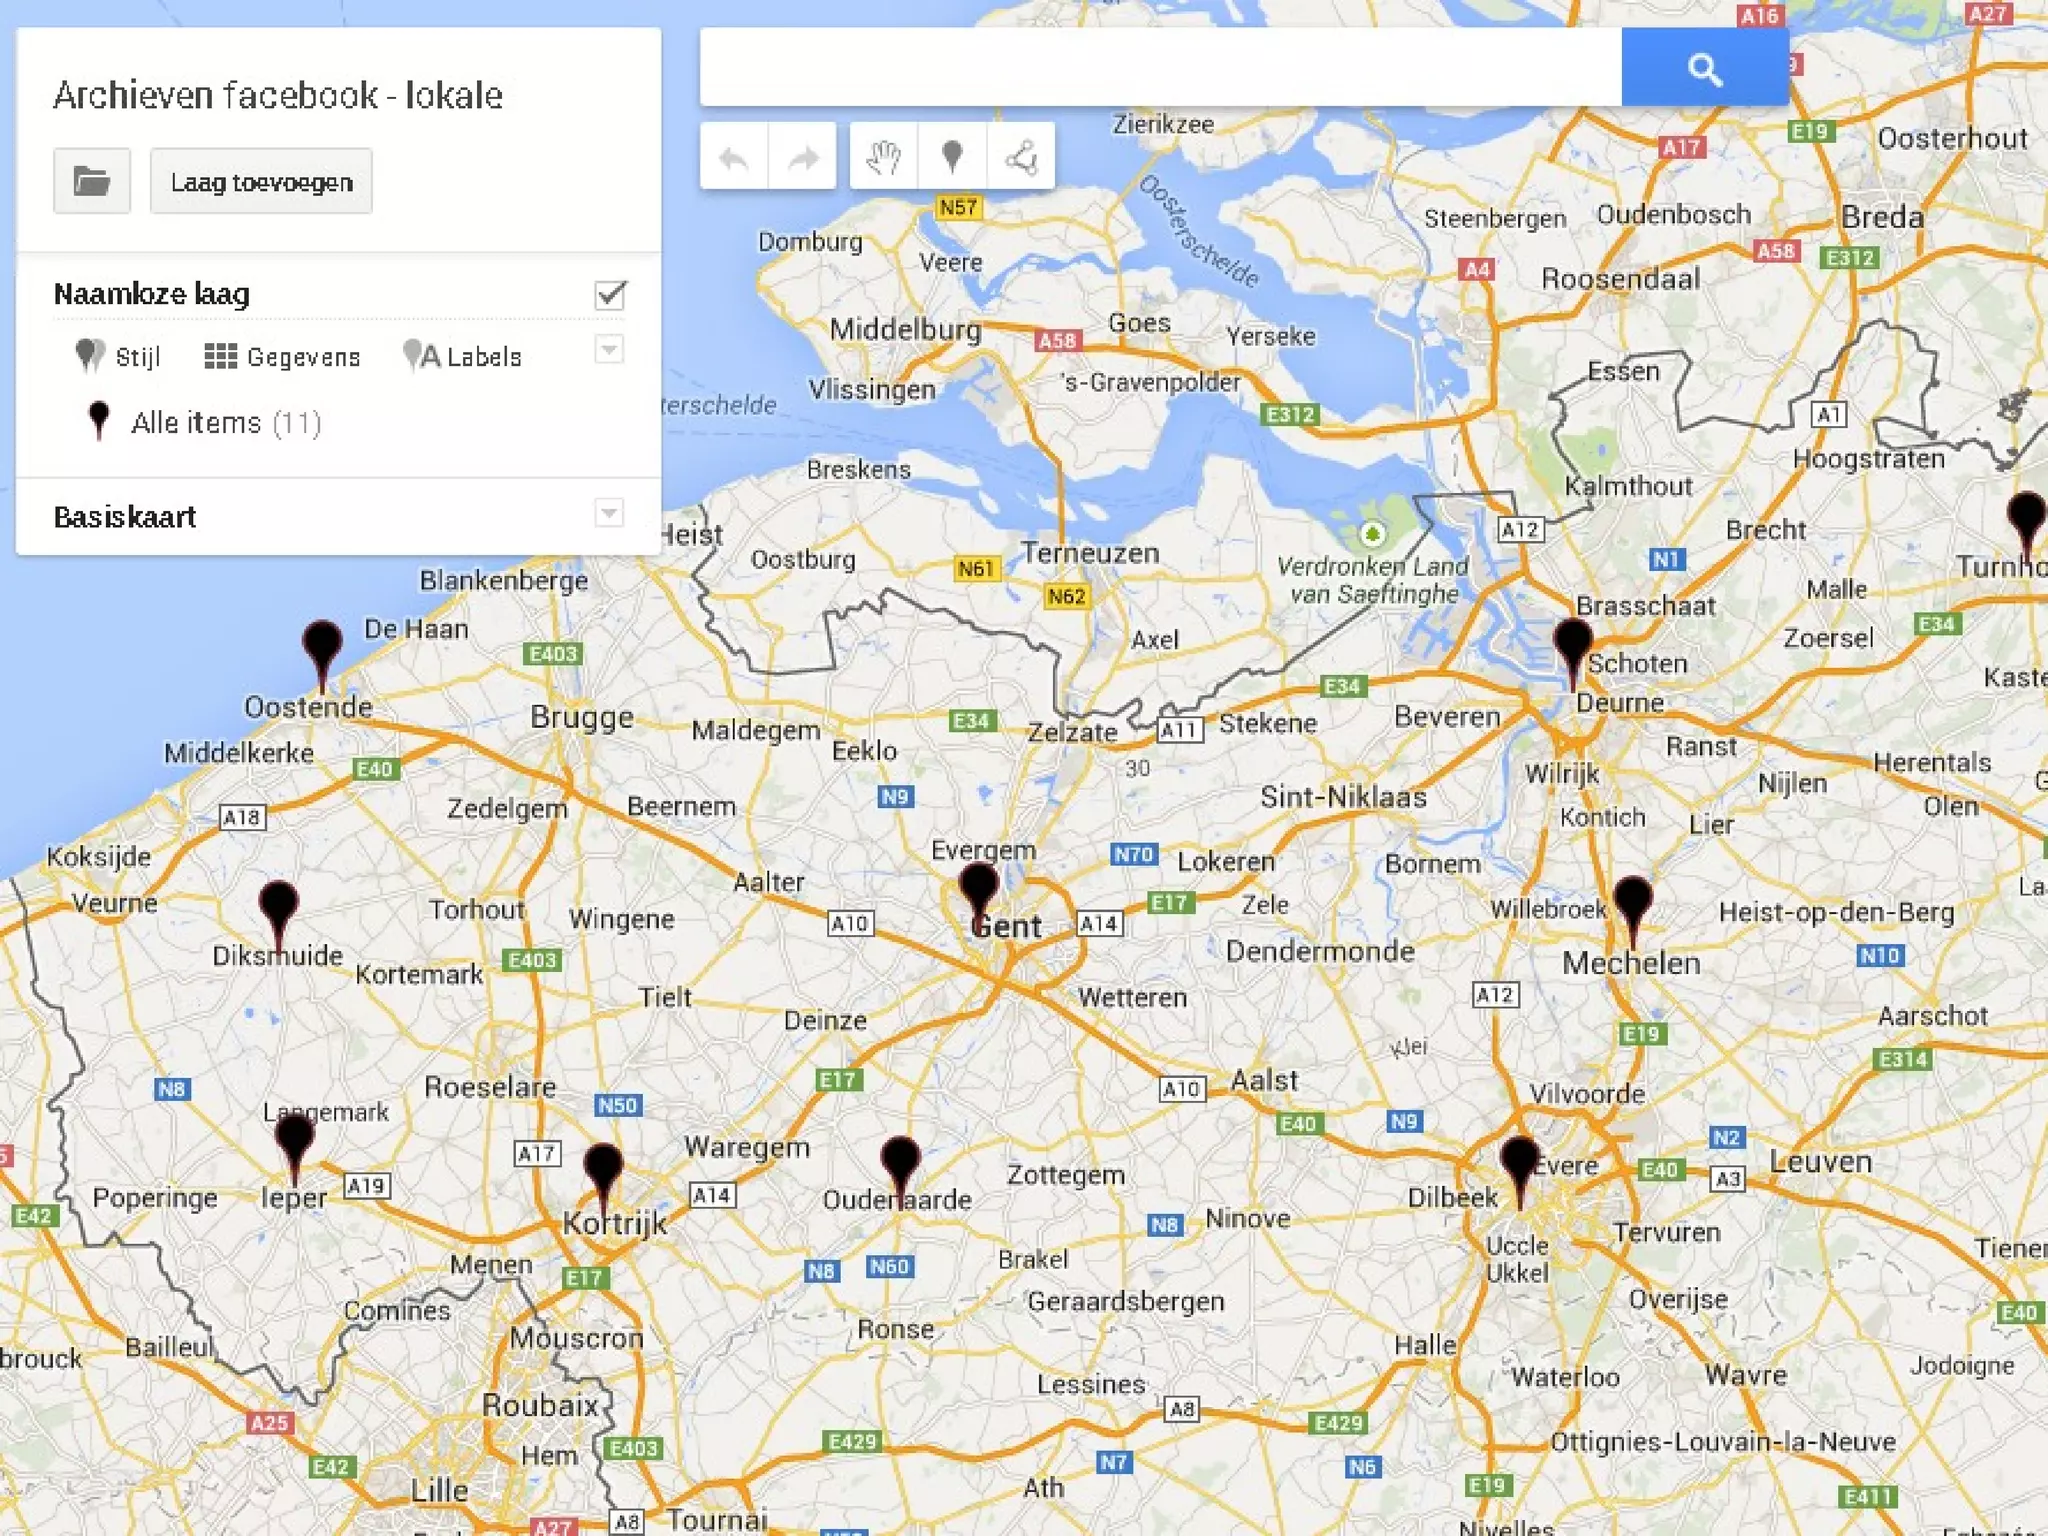Screen dimensions: 2048x1536
Task: Click the map title Archieven facebook - lokale
Action: tap(278, 96)
